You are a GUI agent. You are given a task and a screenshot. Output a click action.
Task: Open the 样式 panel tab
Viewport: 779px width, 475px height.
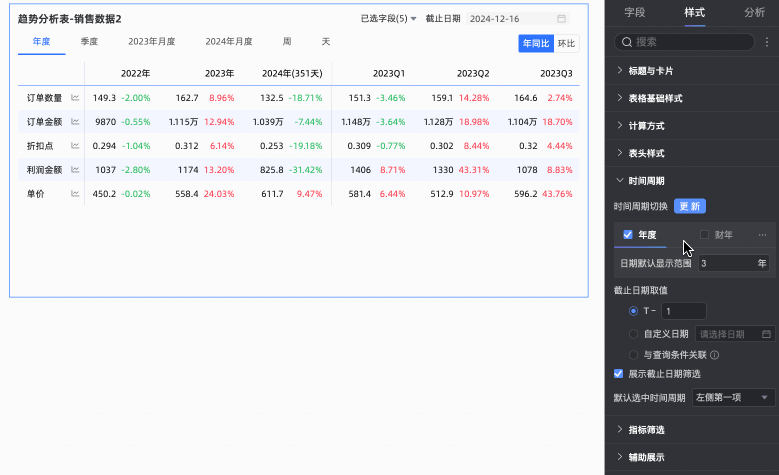pos(695,13)
